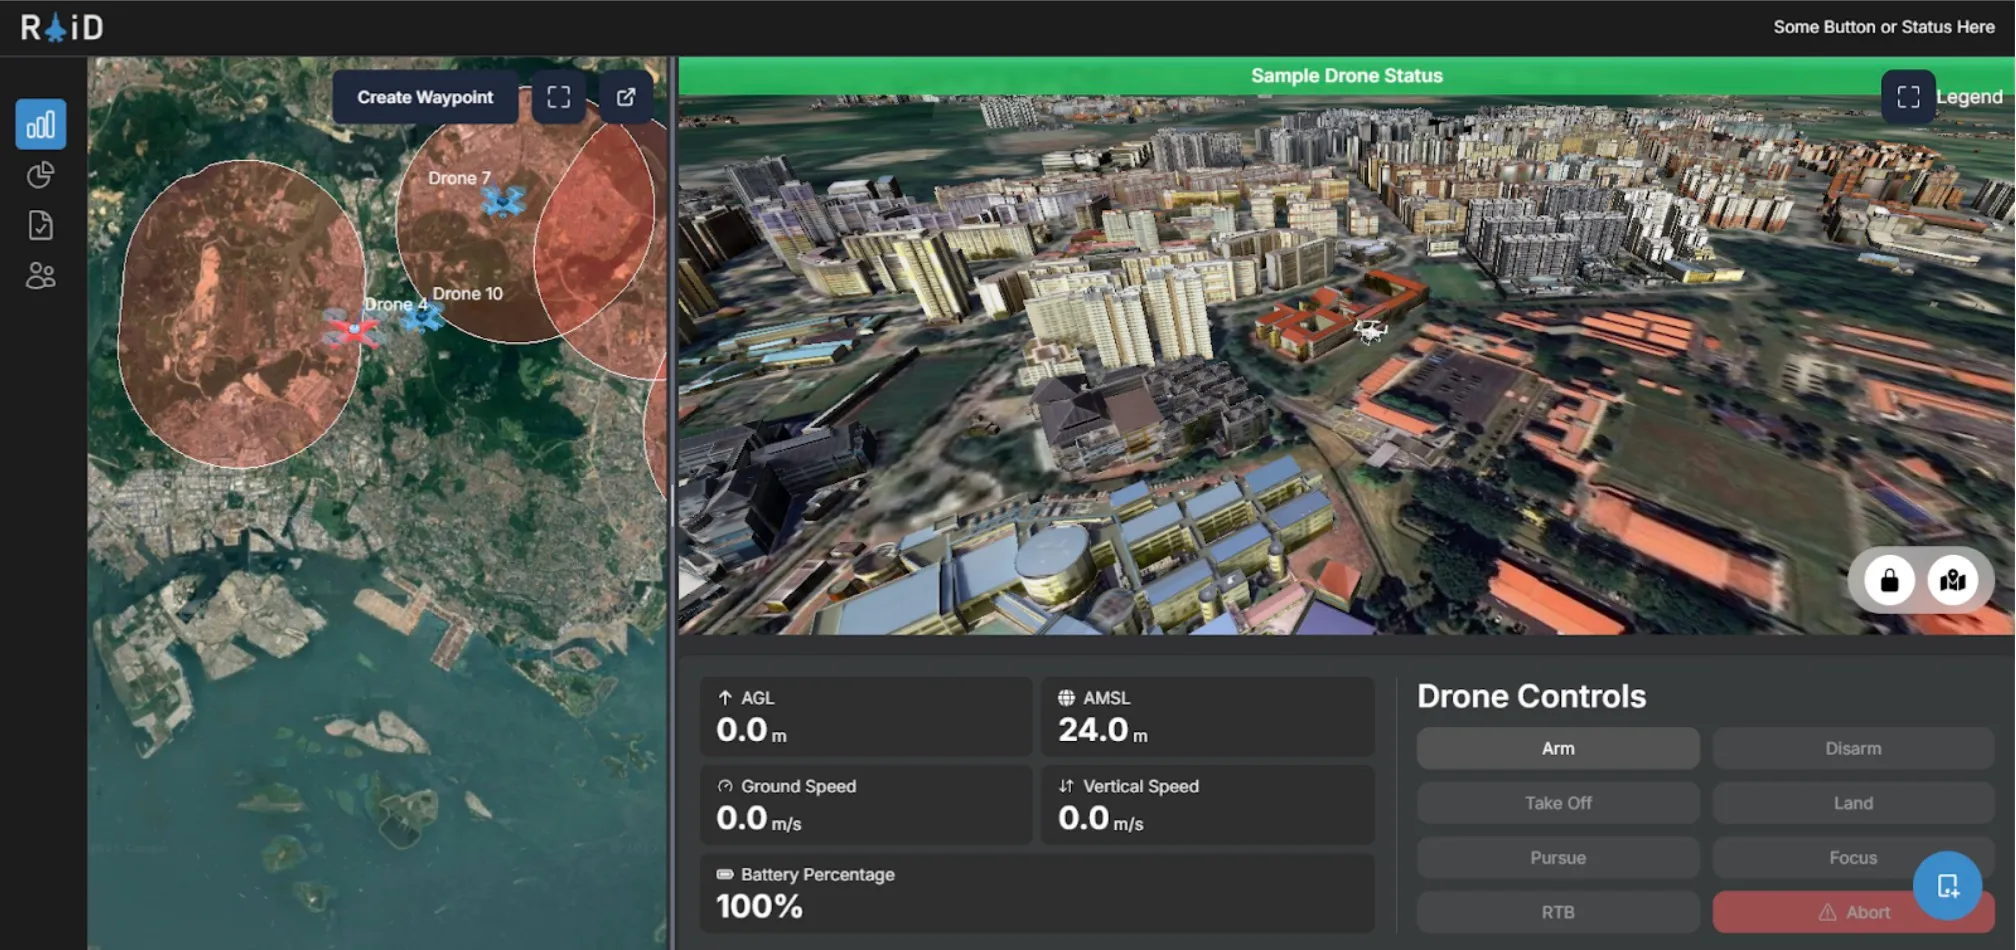
Task: Select the red Drone 4 marker
Action: tap(352, 329)
